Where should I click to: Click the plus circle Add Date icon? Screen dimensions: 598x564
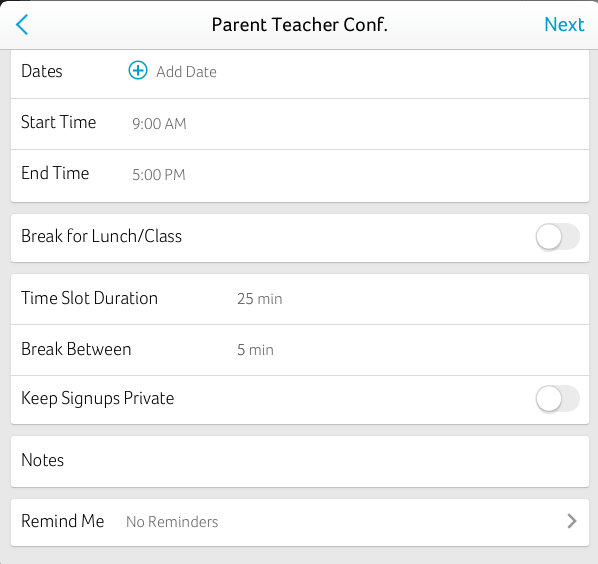(138, 71)
